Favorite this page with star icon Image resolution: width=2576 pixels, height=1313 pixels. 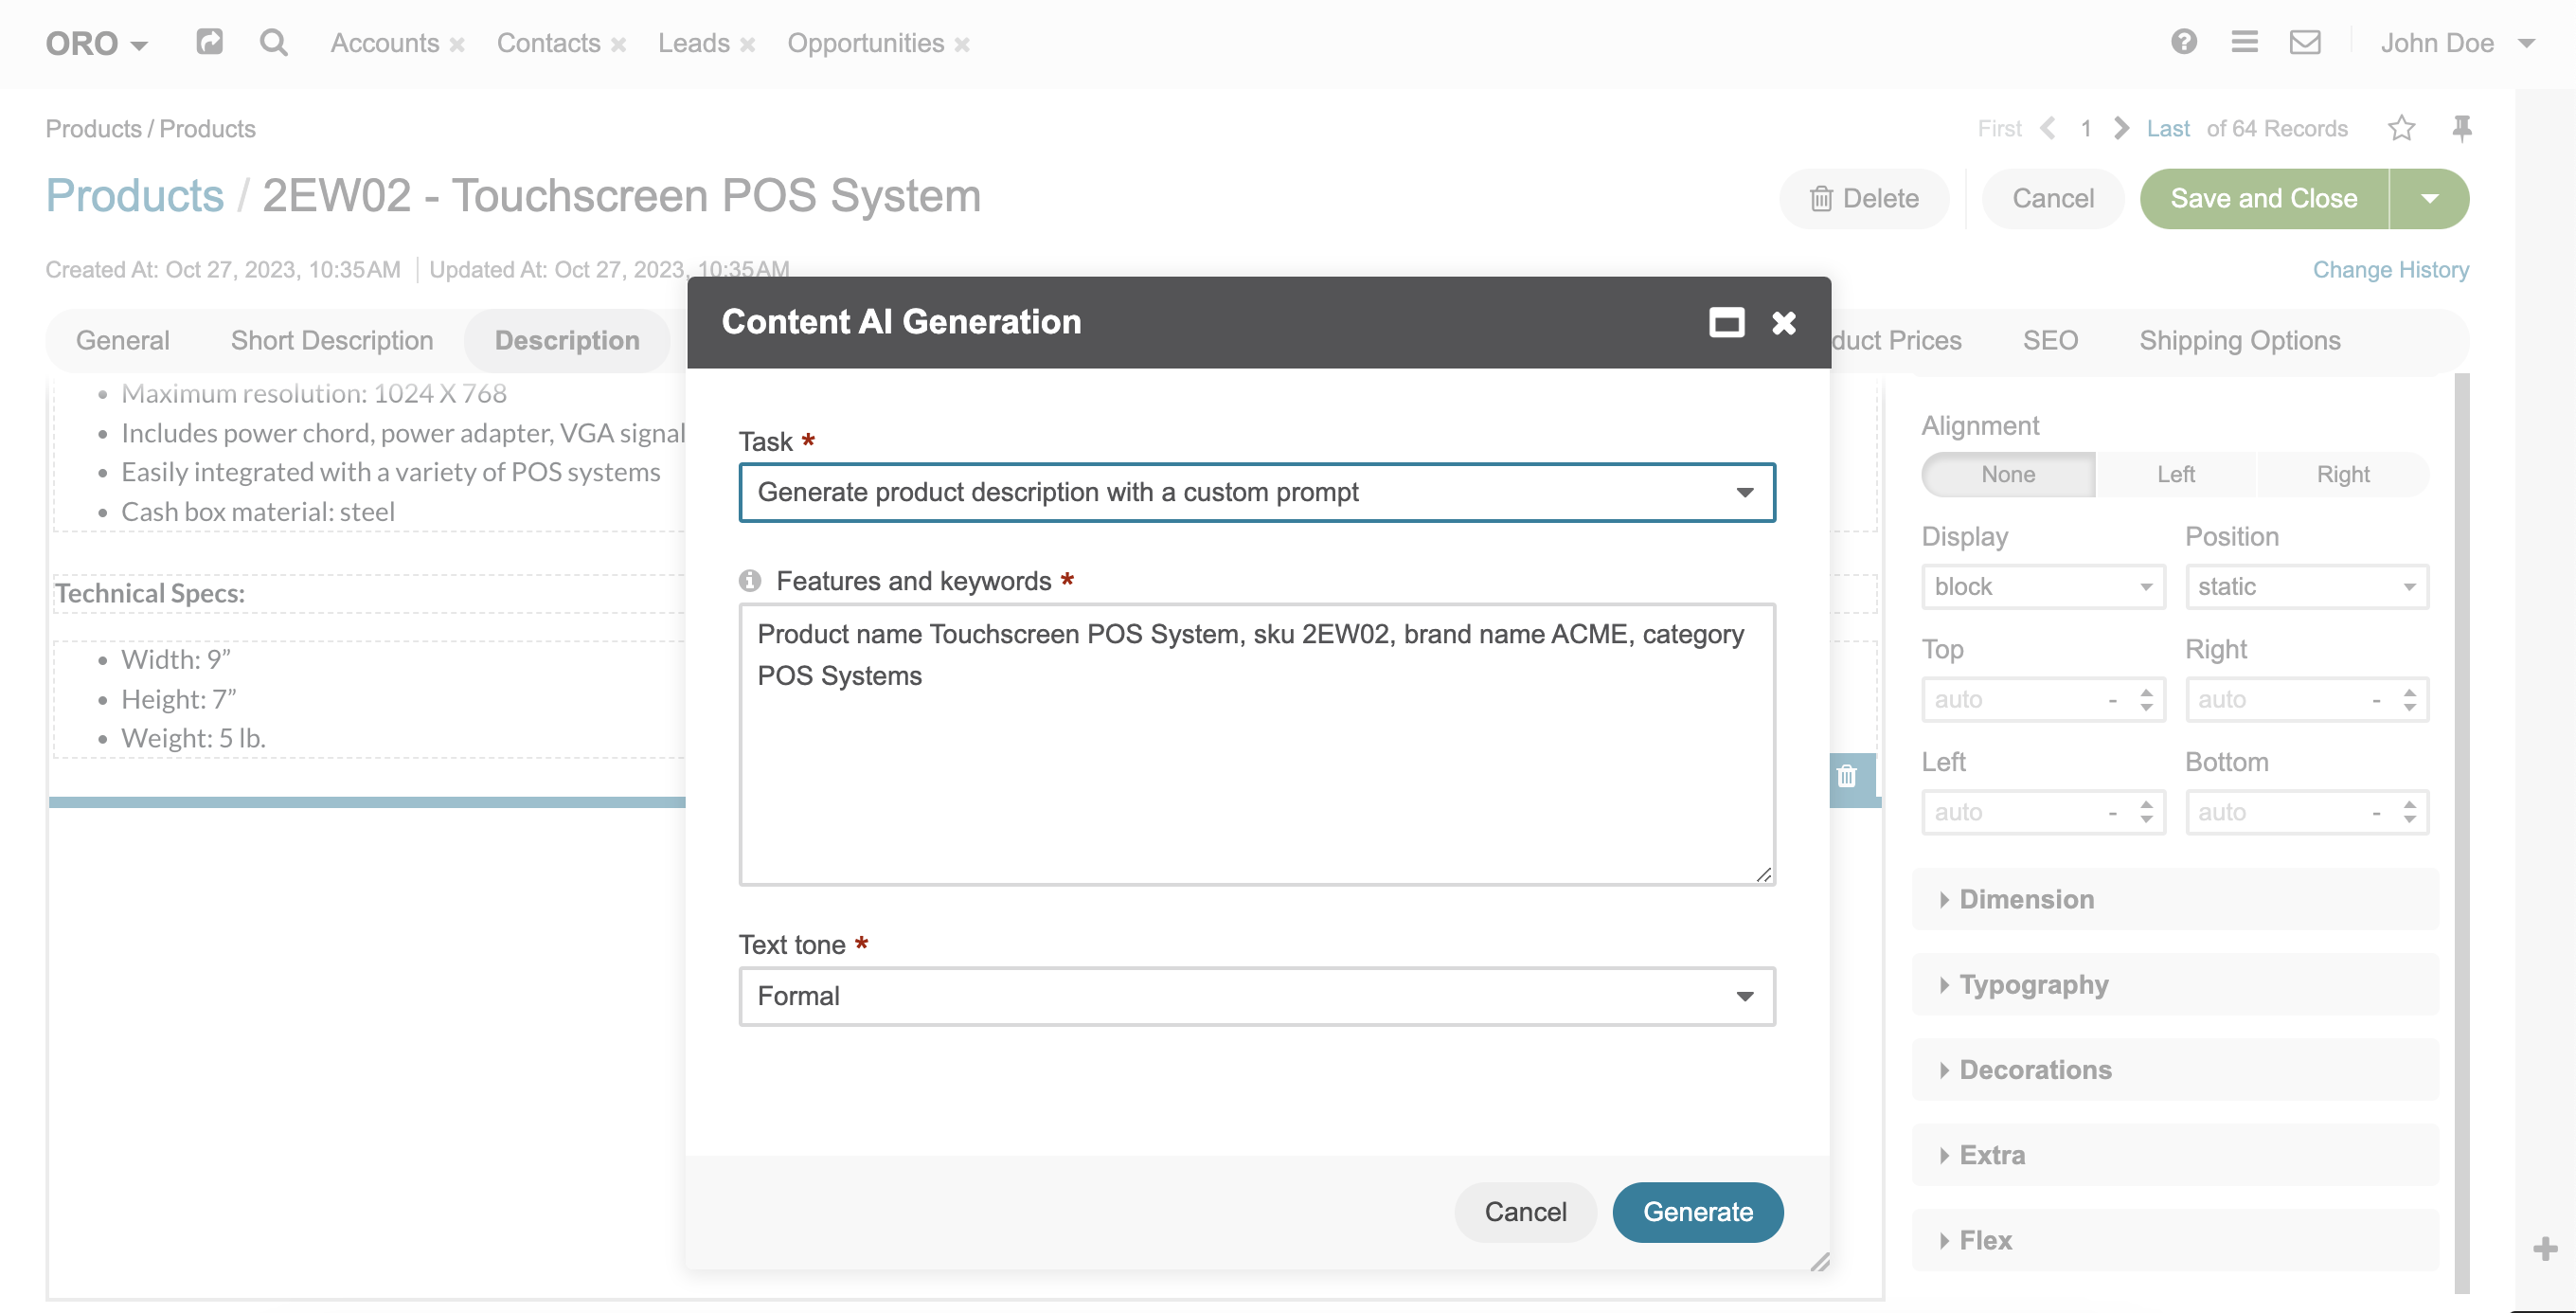pos(2401,128)
